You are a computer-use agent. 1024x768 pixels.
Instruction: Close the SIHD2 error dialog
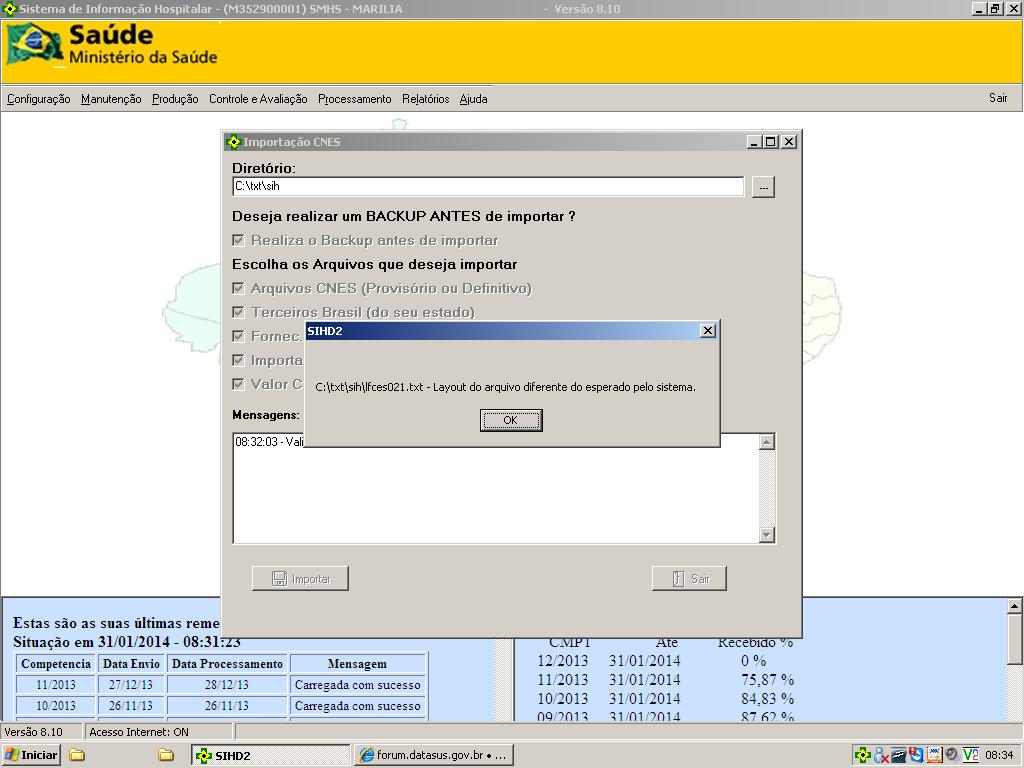click(708, 331)
